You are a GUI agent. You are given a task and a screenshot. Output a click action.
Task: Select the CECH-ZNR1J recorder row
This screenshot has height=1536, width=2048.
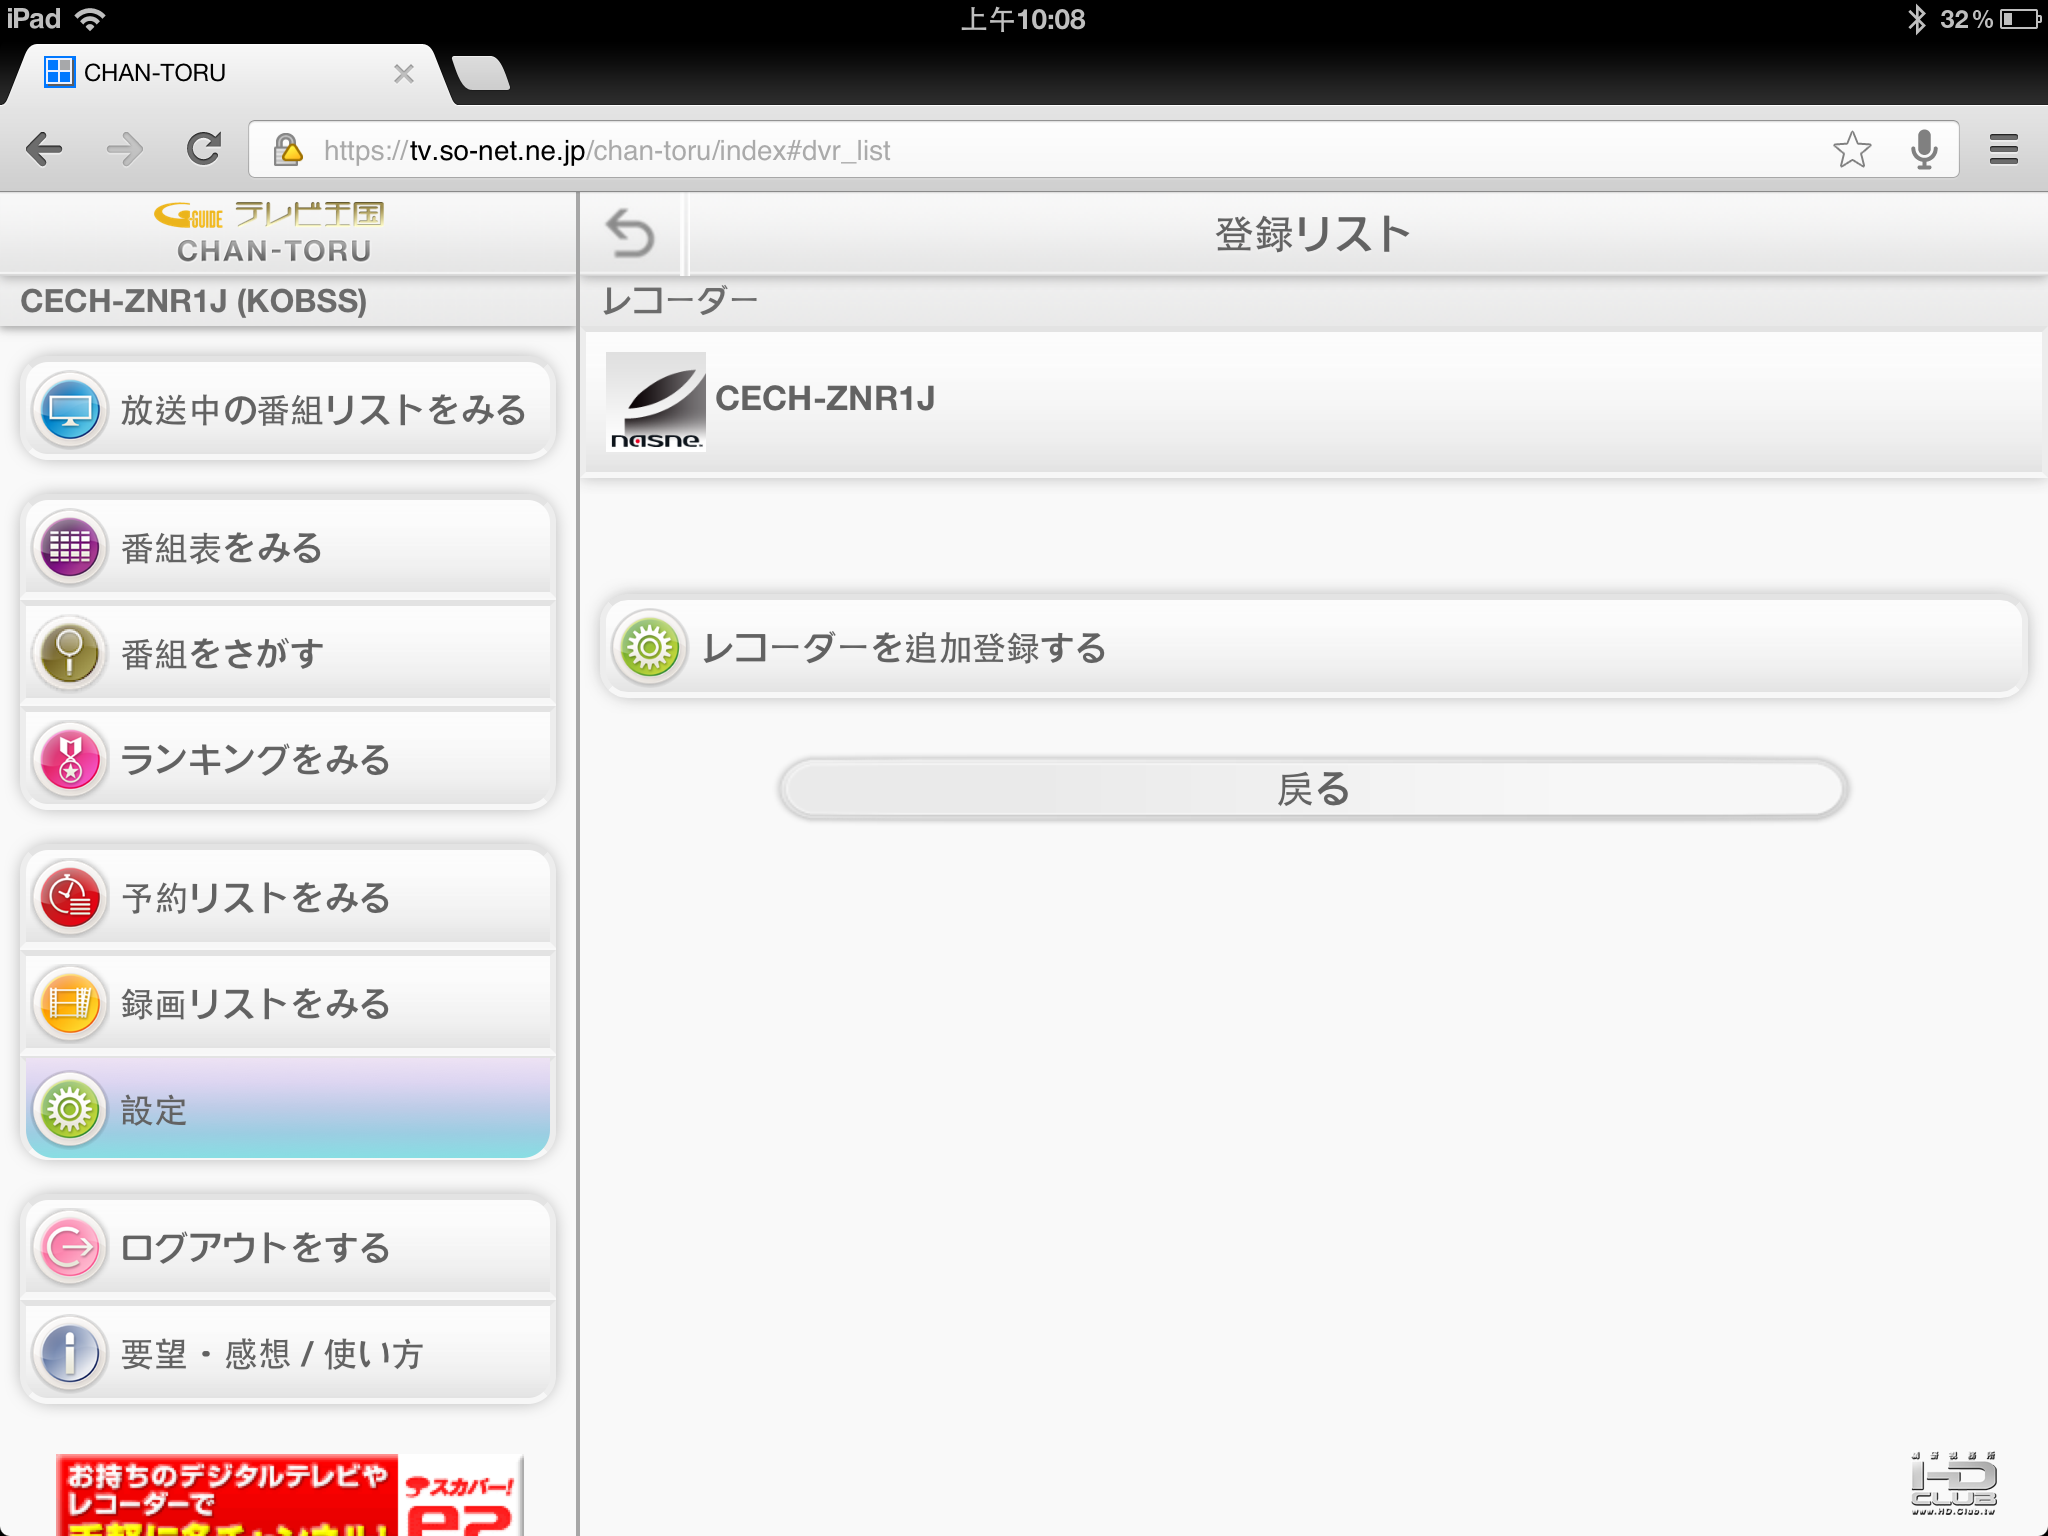tap(1314, 402)
